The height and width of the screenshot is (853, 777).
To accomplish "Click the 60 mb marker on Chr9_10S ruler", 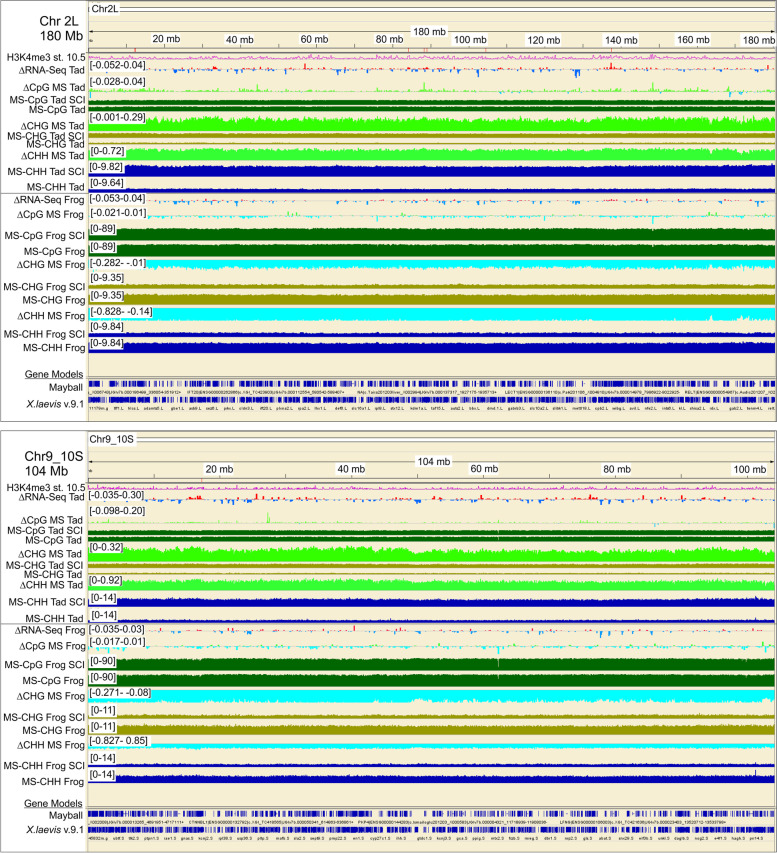I will point(484,469).
